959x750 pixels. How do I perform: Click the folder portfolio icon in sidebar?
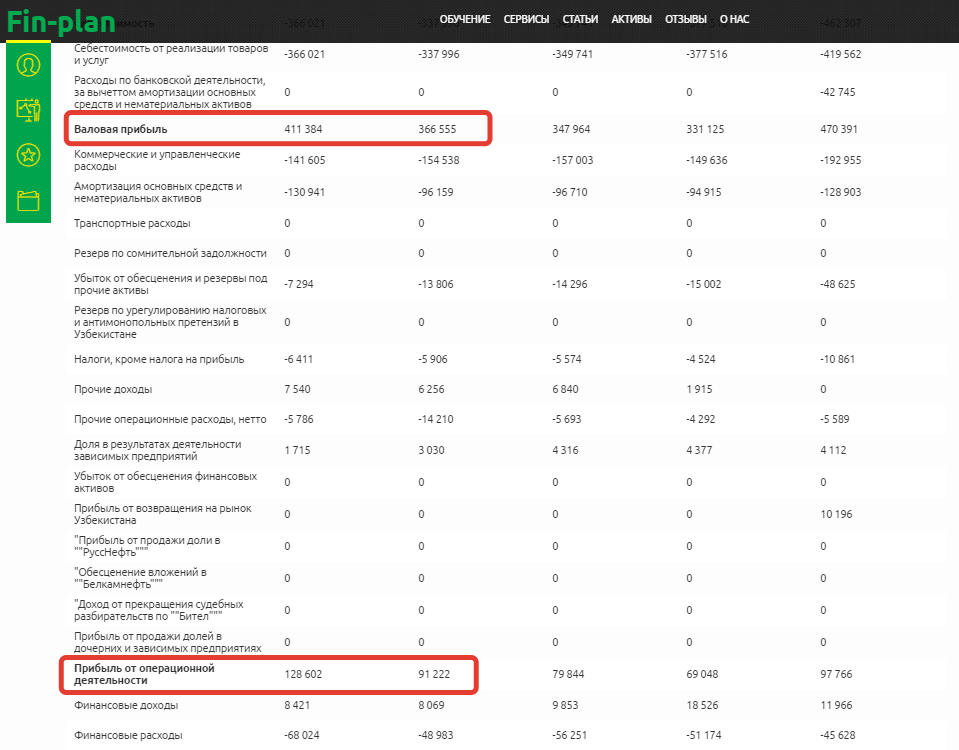pyautogui.click(x=28, y=201)
